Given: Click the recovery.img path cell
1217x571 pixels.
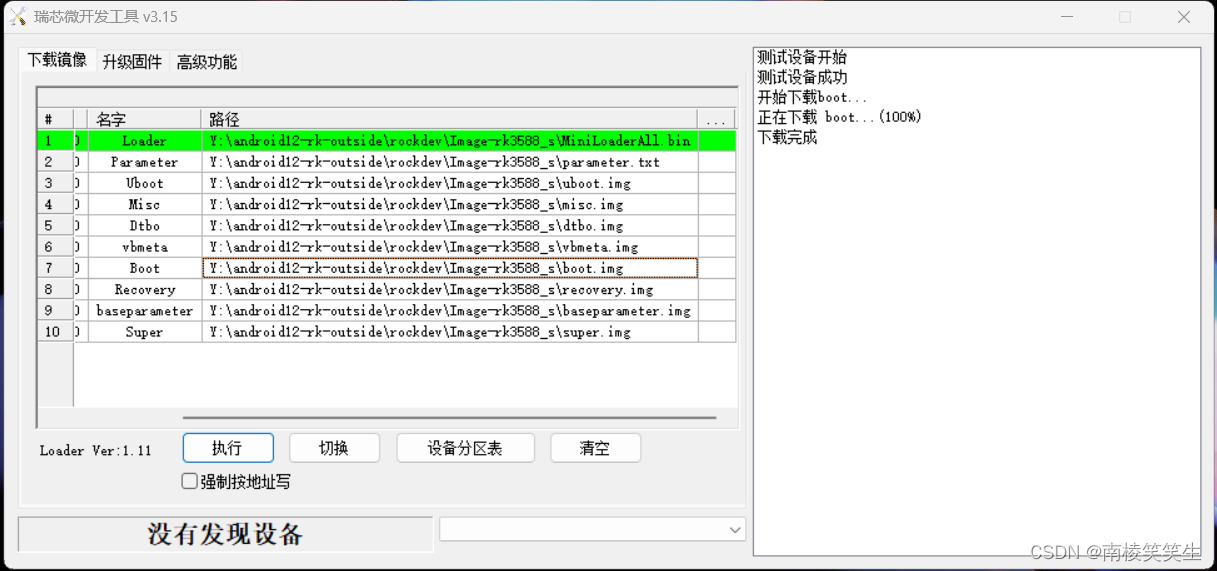Looking at the screenshot, I should [x=449, y=289].
